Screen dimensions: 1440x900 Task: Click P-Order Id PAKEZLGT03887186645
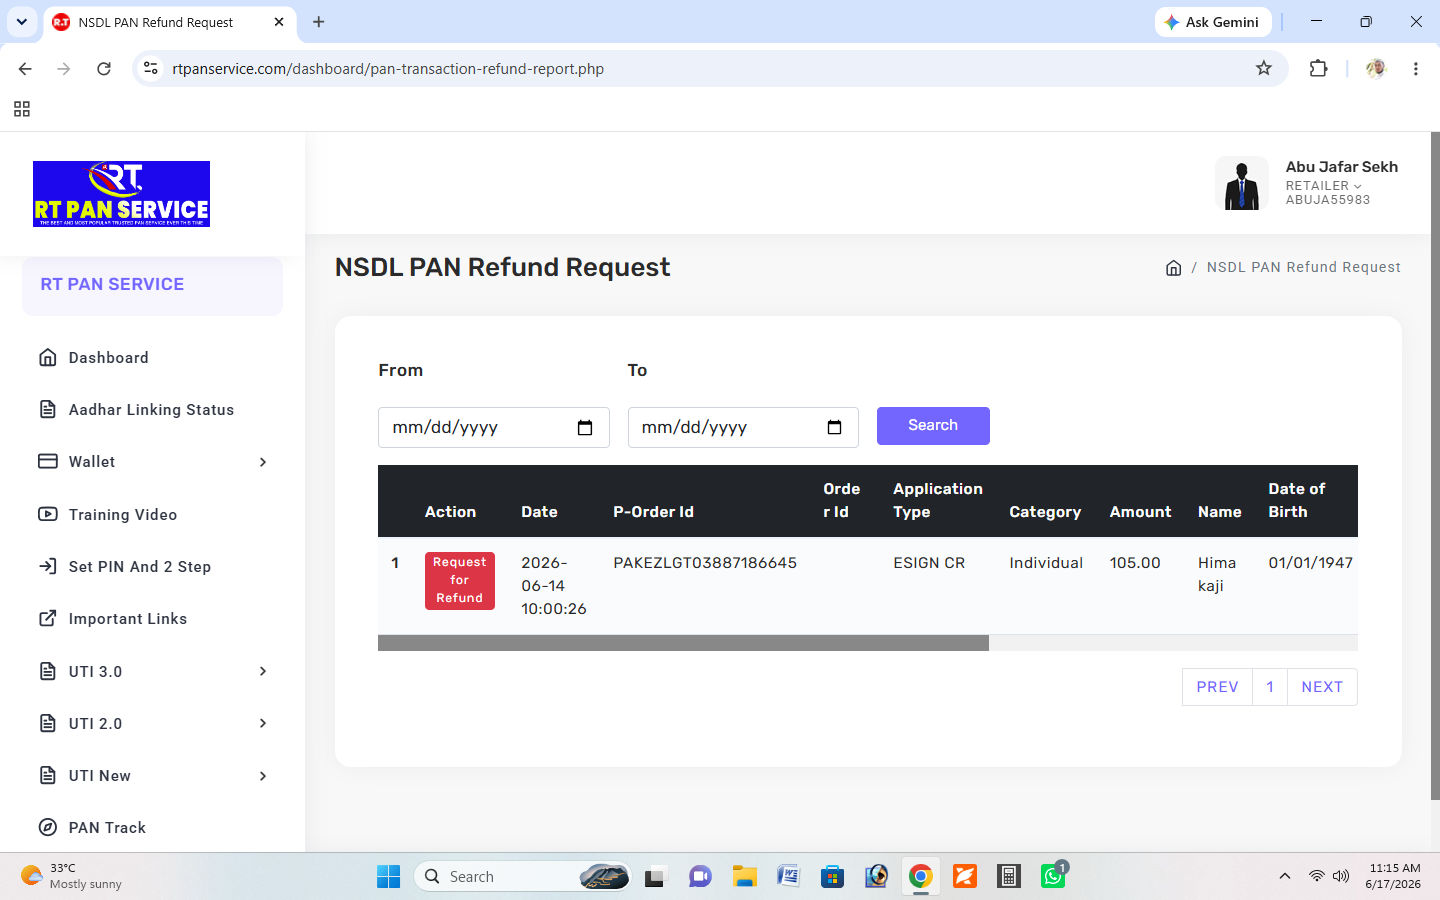coord(705,563)
